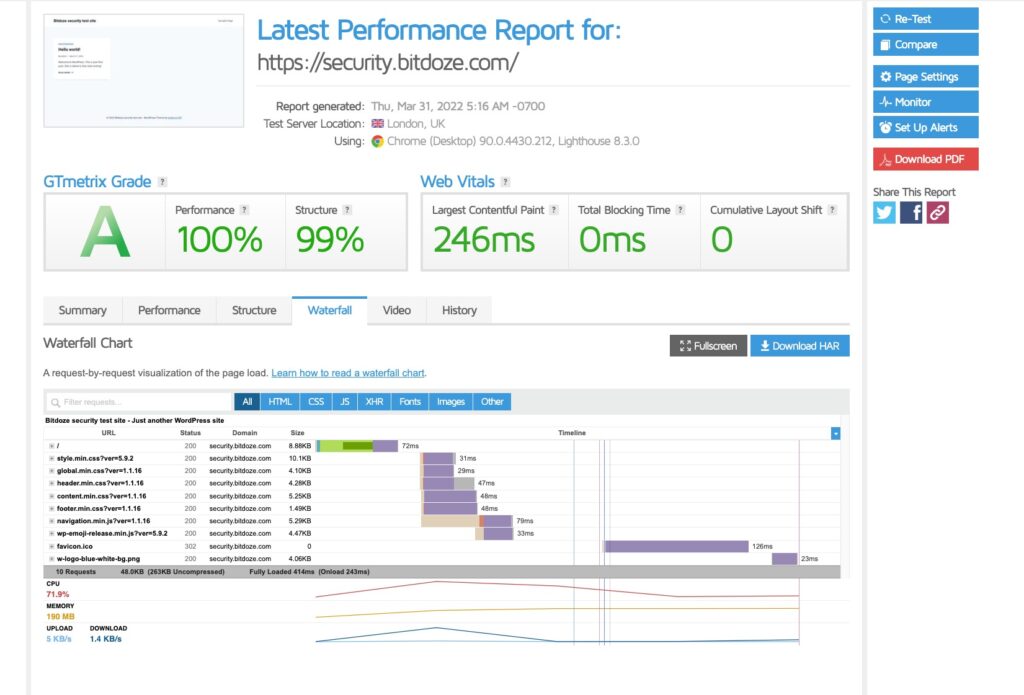Image resolution: width=1024 pixels, height=695 pixels.
Task: Filter waterfall requests by XHR
Action: pyautogui.click(x=374, y=402)
